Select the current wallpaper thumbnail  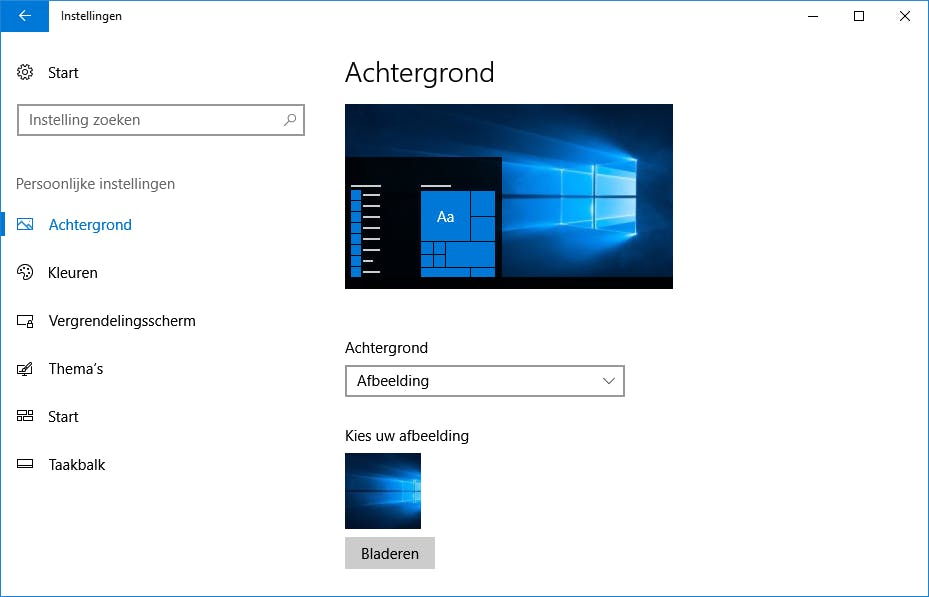[383, 491]
